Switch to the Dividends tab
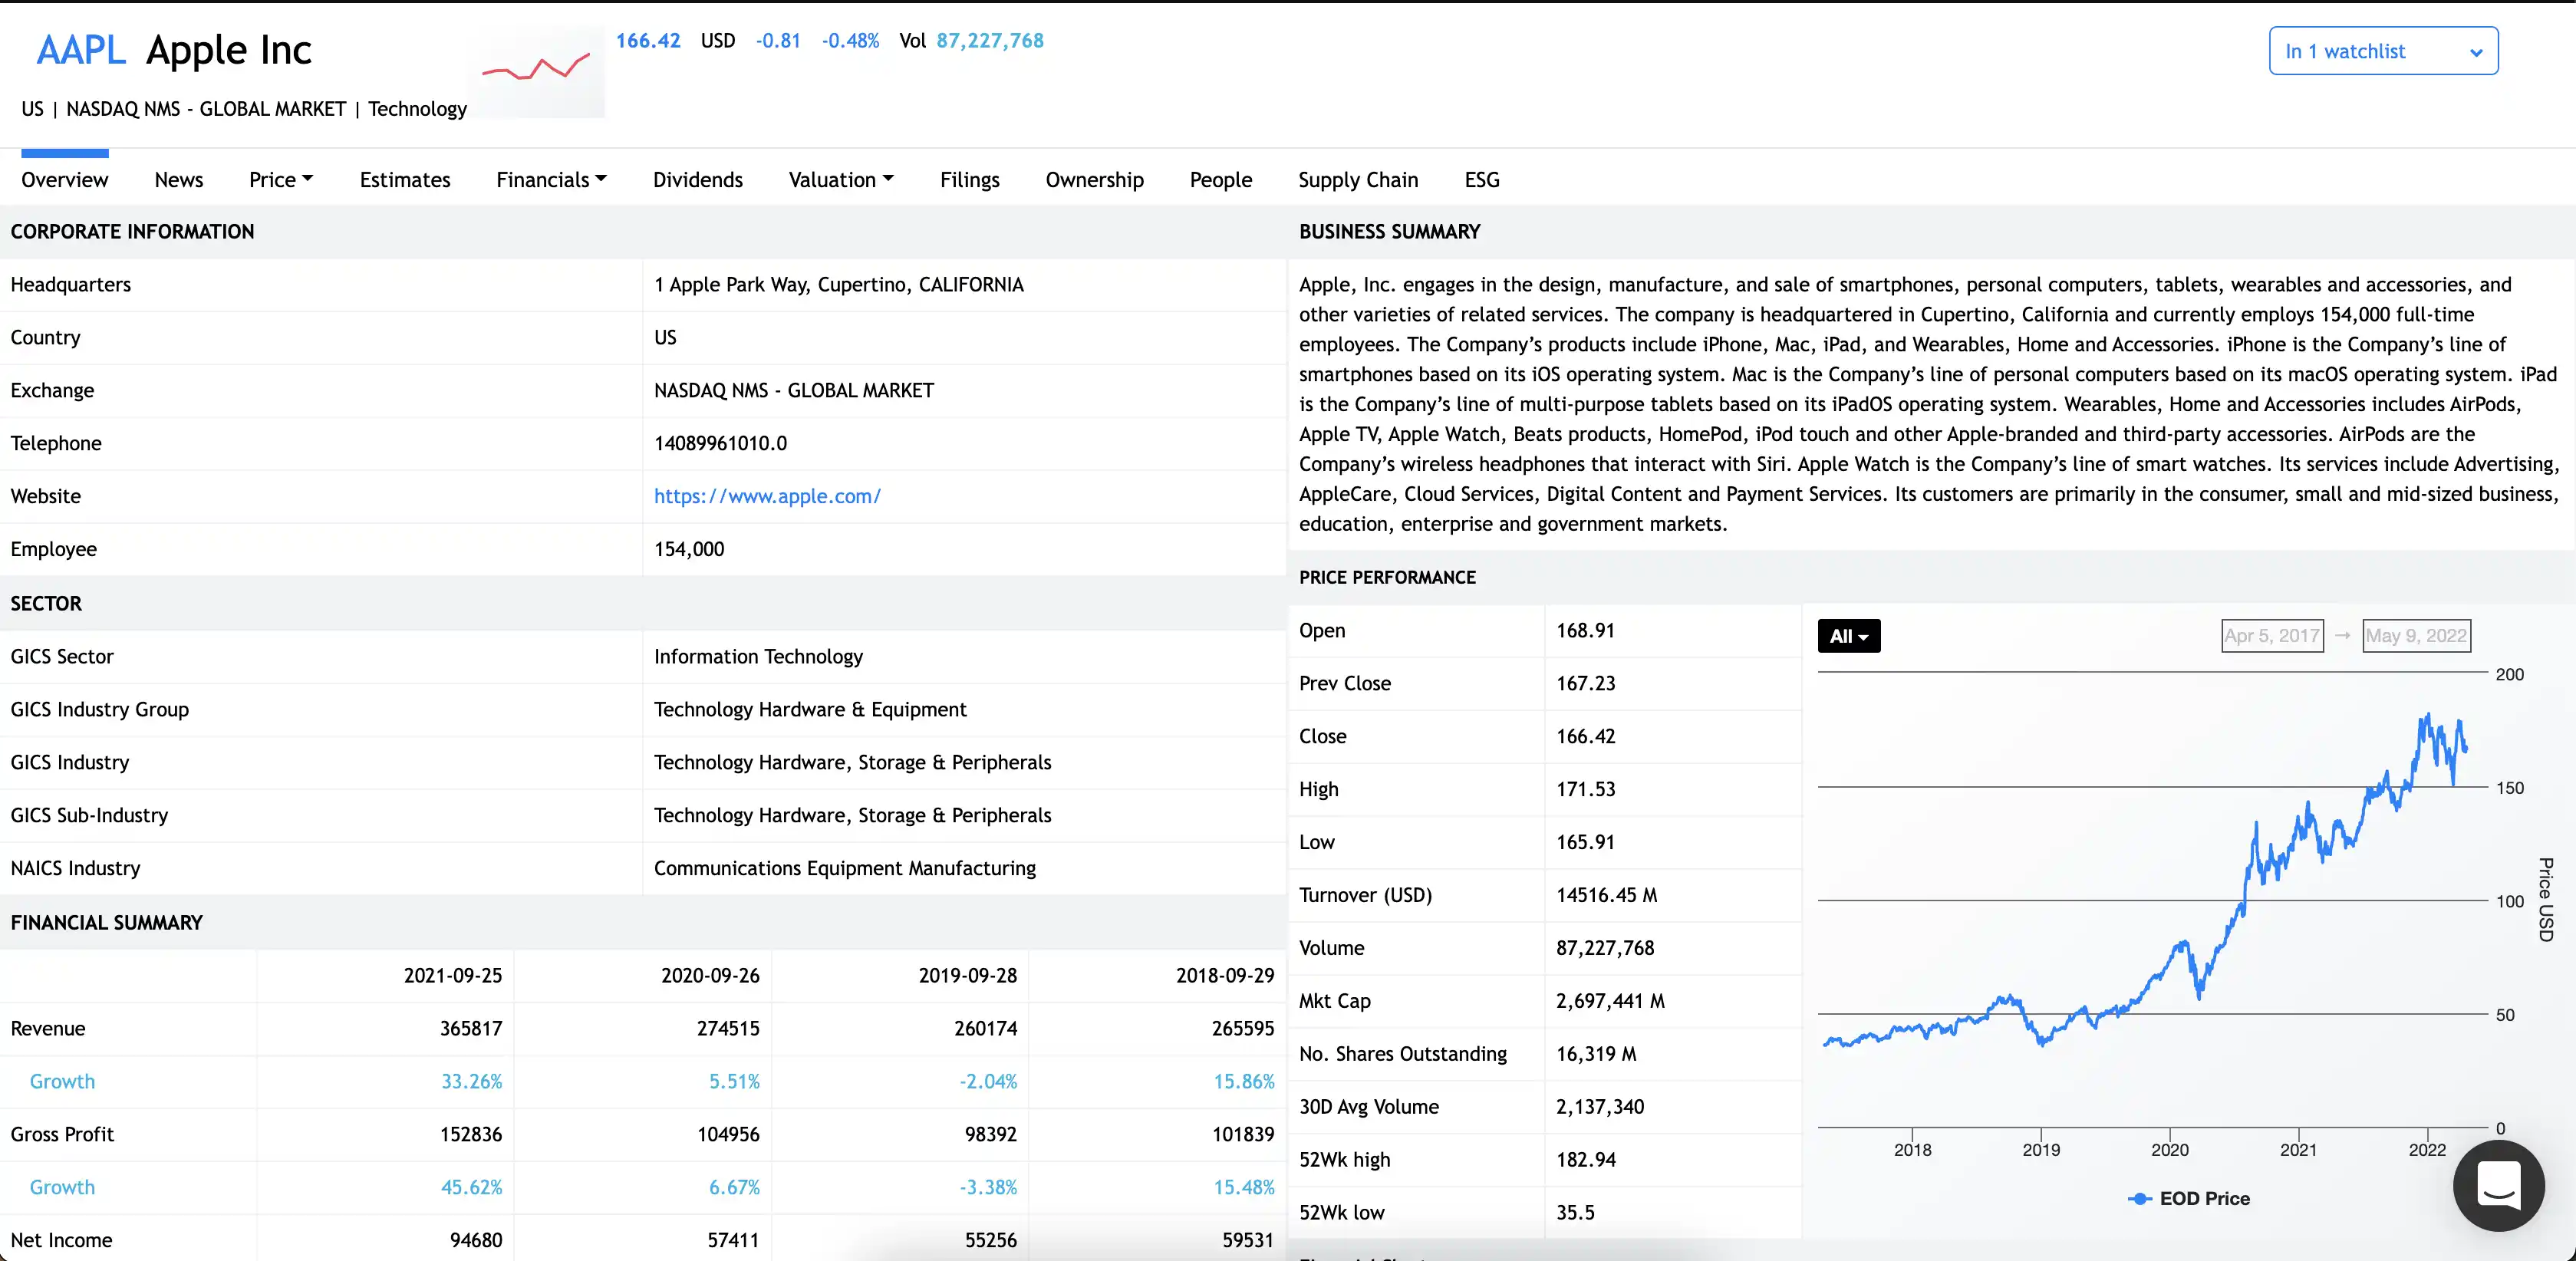This screenshot has width=2576, height=1261. [698, 180]
